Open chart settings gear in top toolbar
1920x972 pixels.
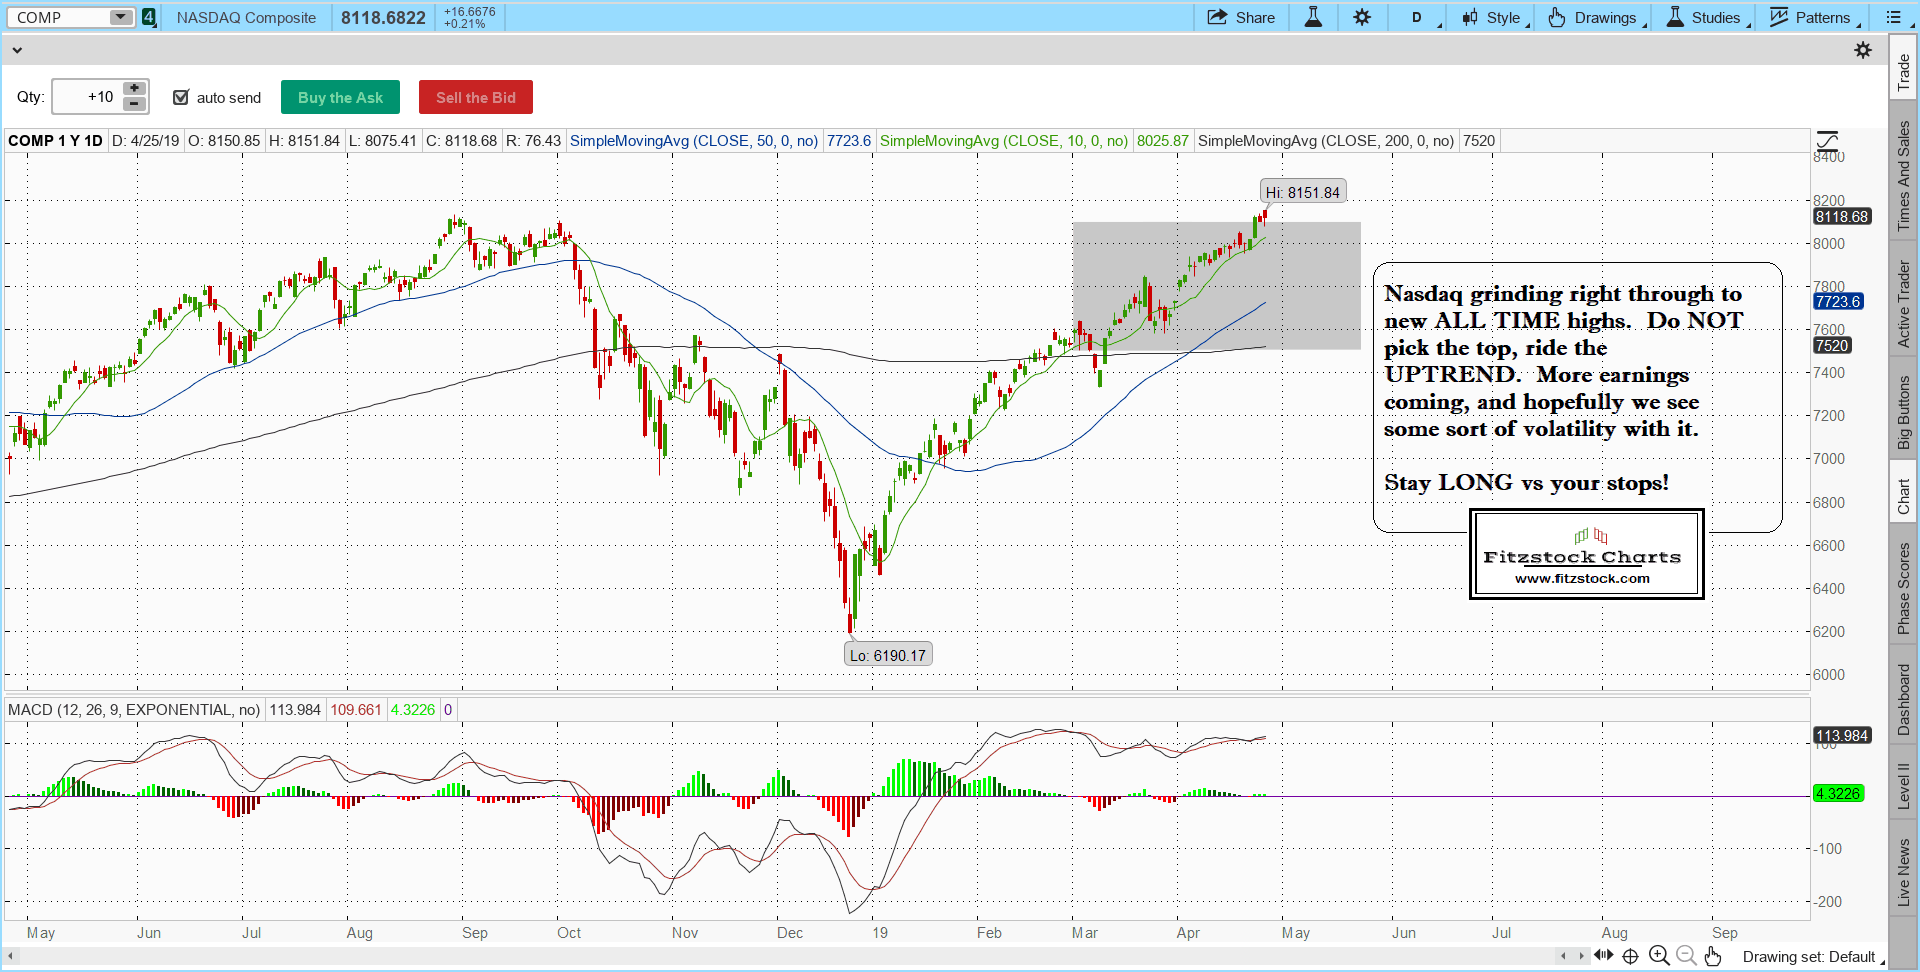[1362, 17]
